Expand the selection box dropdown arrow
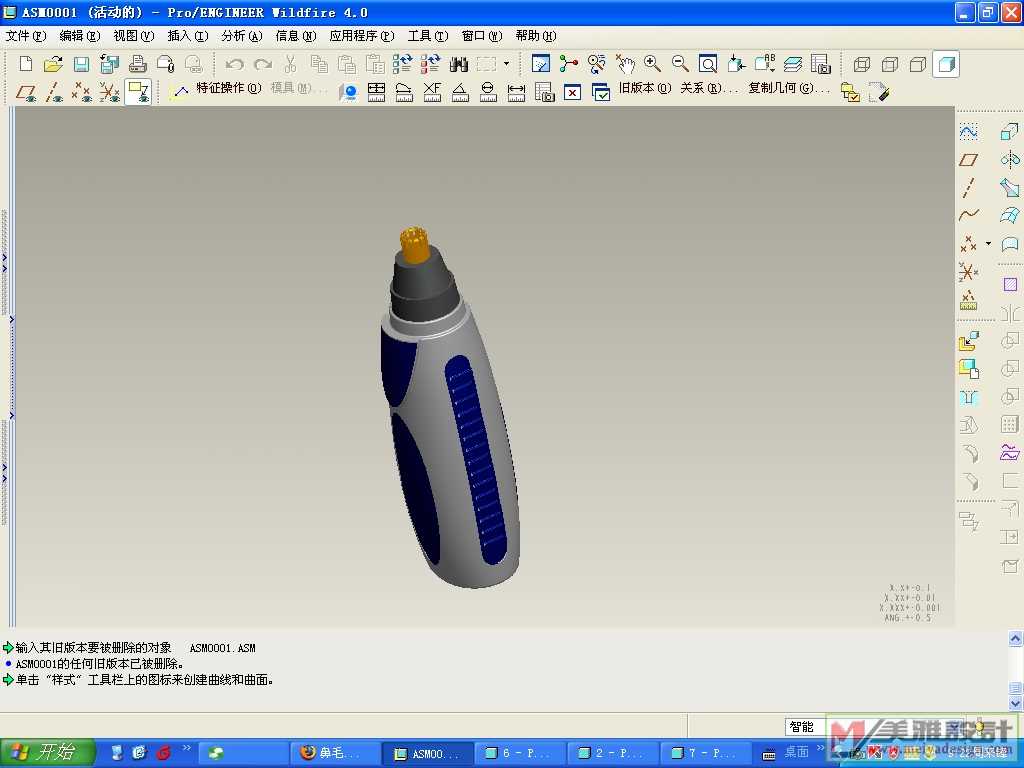Screen dimensions: 1024x768 click(x=506, y=64)
